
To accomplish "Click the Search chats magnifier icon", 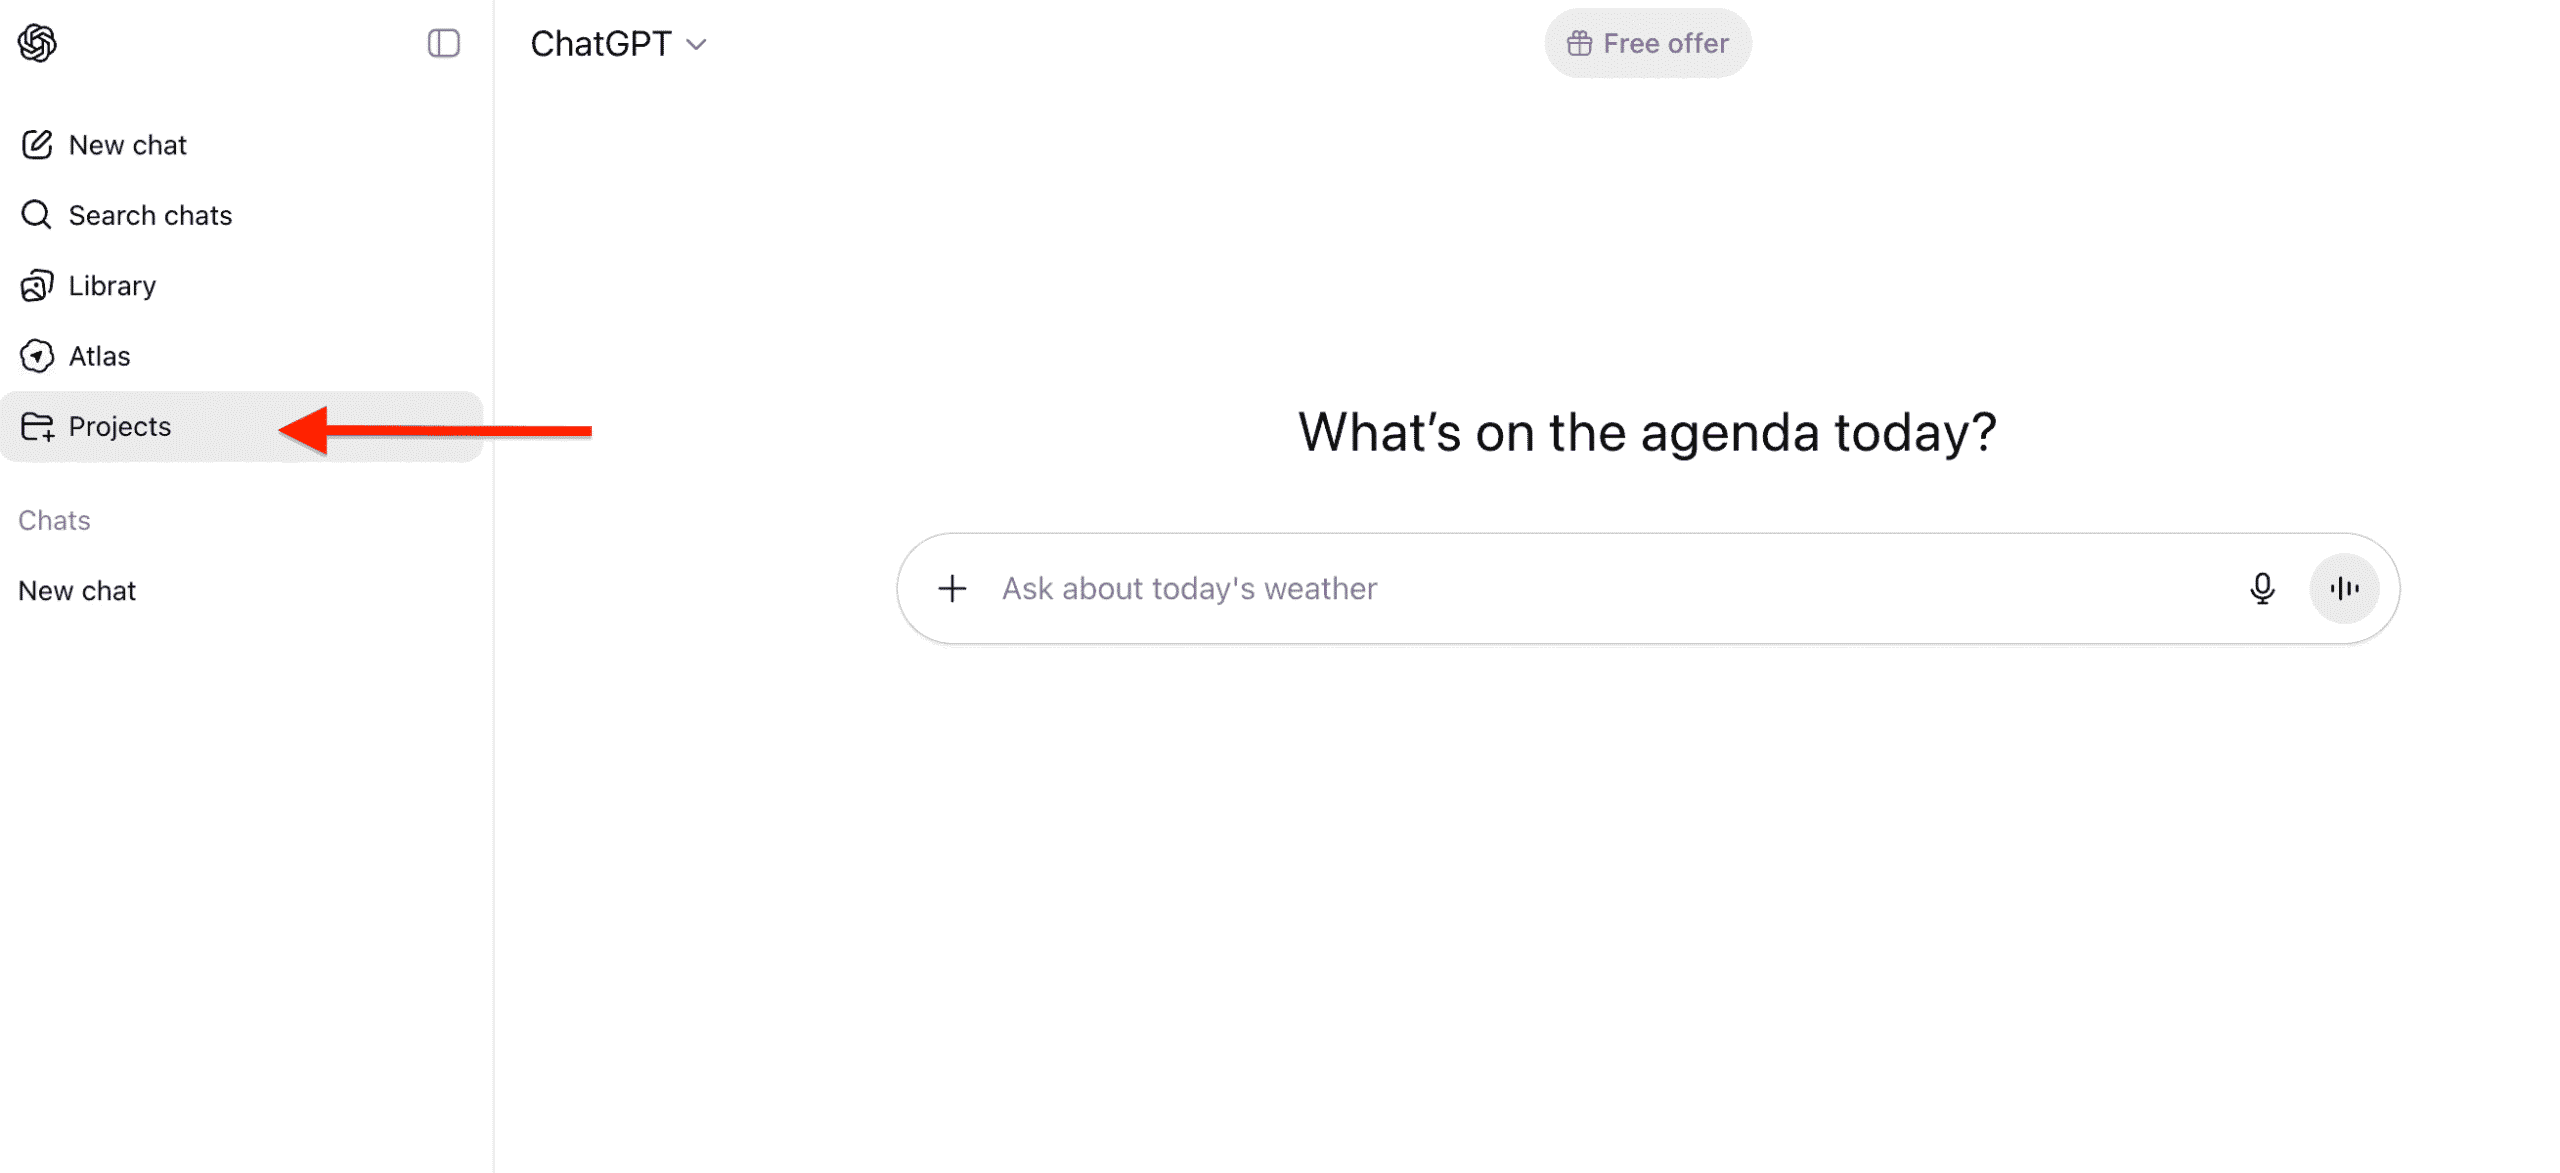I will 37,215.
